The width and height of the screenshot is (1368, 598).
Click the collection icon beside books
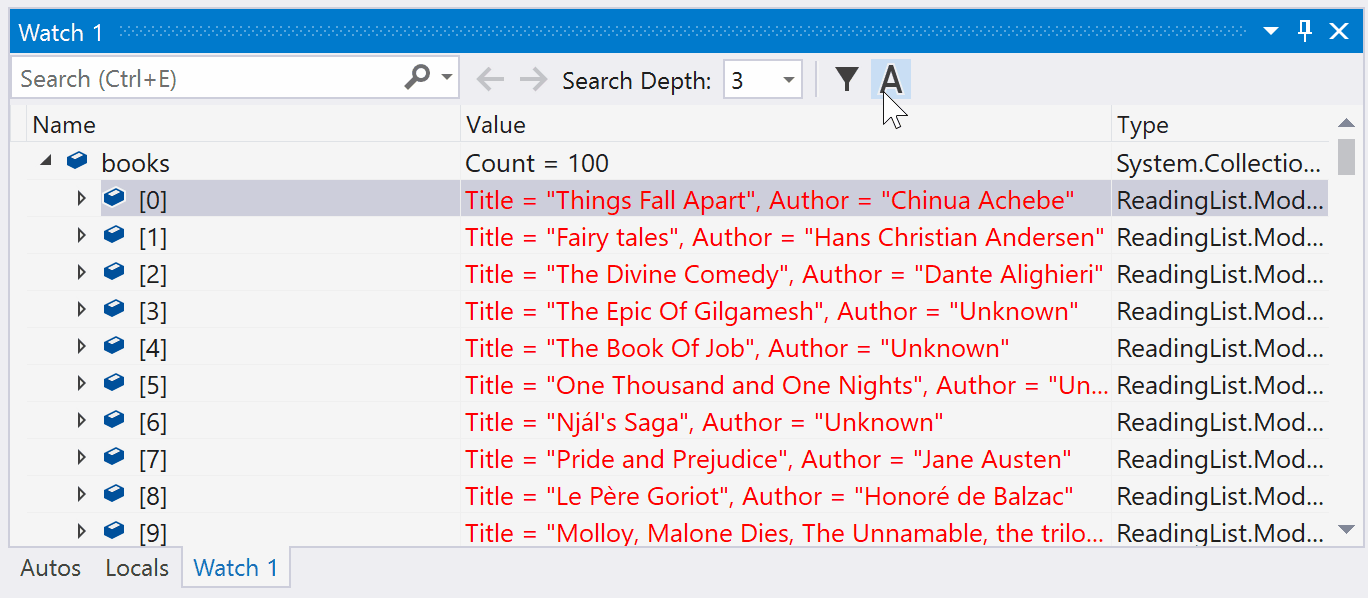click(78, 161)
